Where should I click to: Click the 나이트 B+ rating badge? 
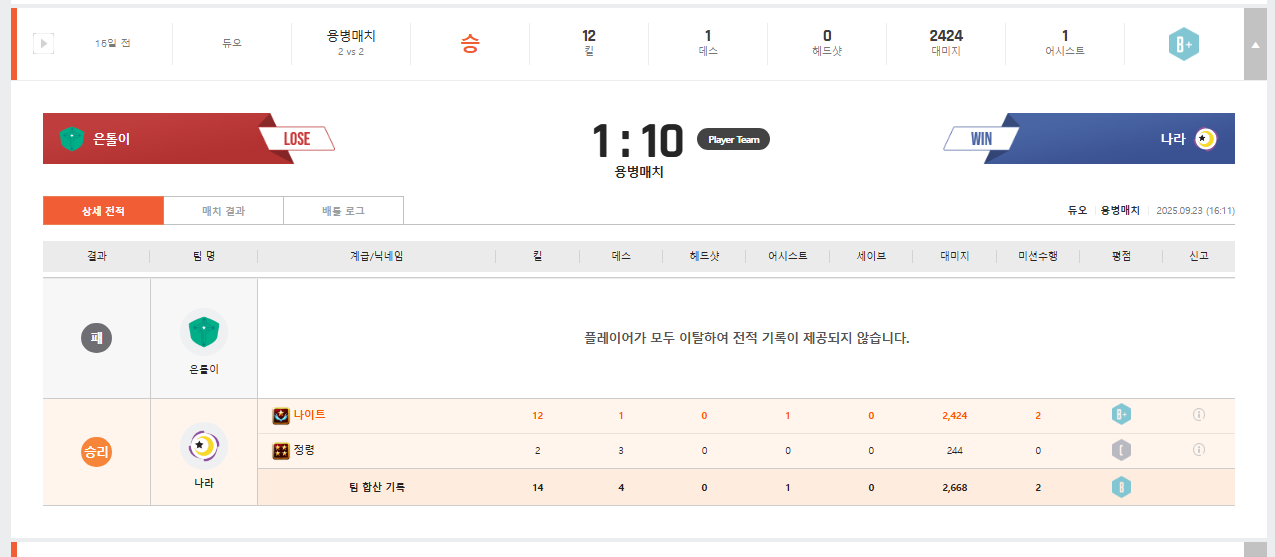1121,415
